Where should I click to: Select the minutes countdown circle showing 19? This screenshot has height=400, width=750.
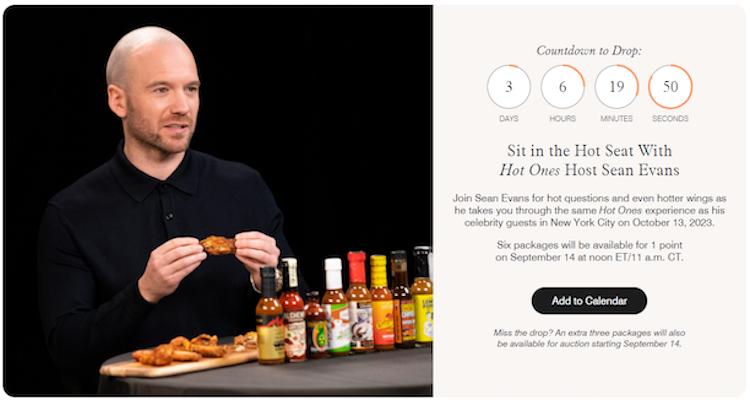coord(617,87)
